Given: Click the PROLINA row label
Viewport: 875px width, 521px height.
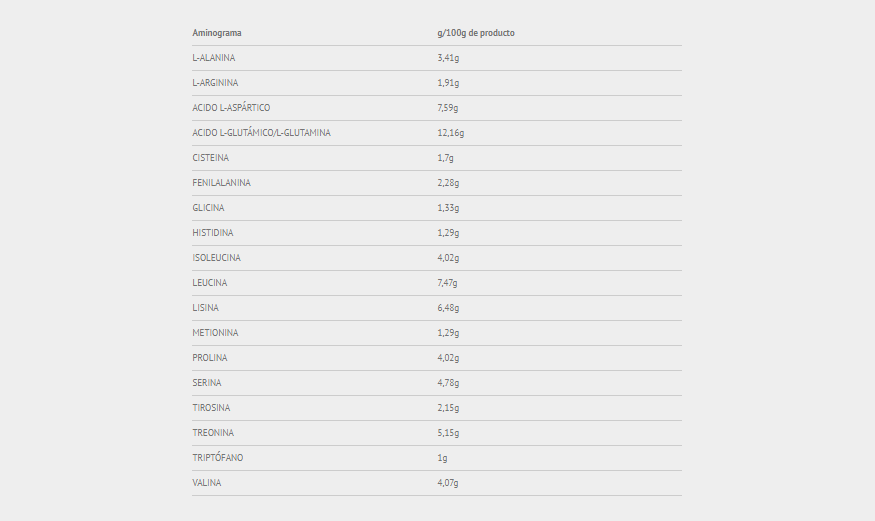Looking at the screenshot, I should tap(210, 358).
